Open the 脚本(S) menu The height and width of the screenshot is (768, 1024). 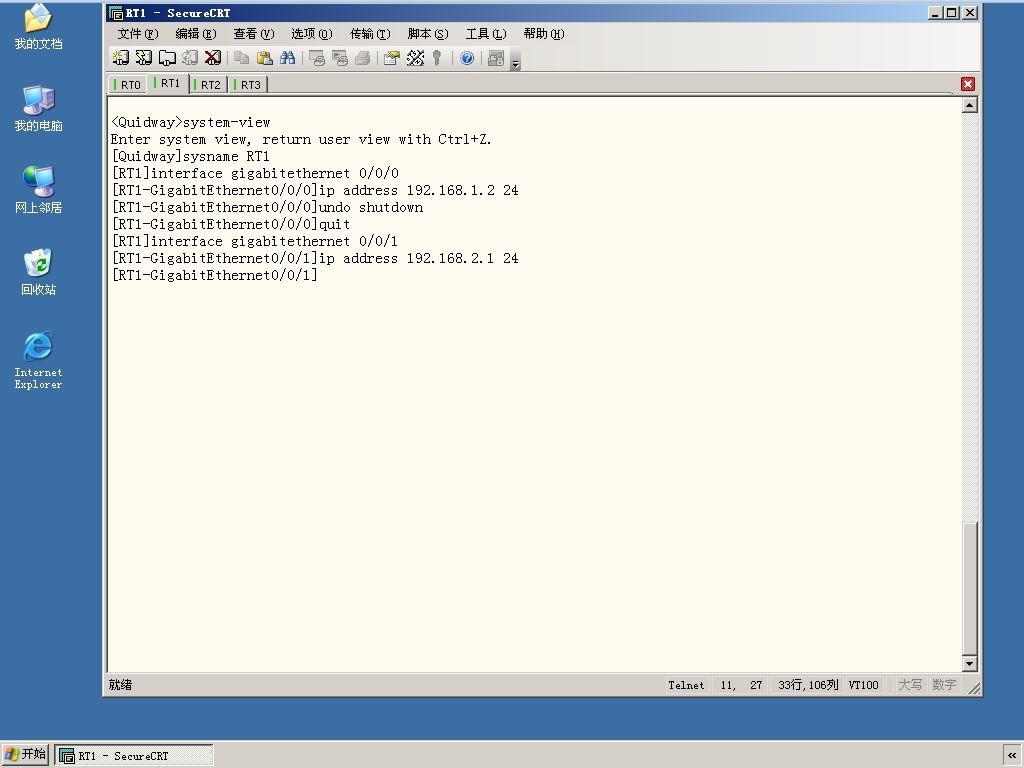(x=428, y=34)
